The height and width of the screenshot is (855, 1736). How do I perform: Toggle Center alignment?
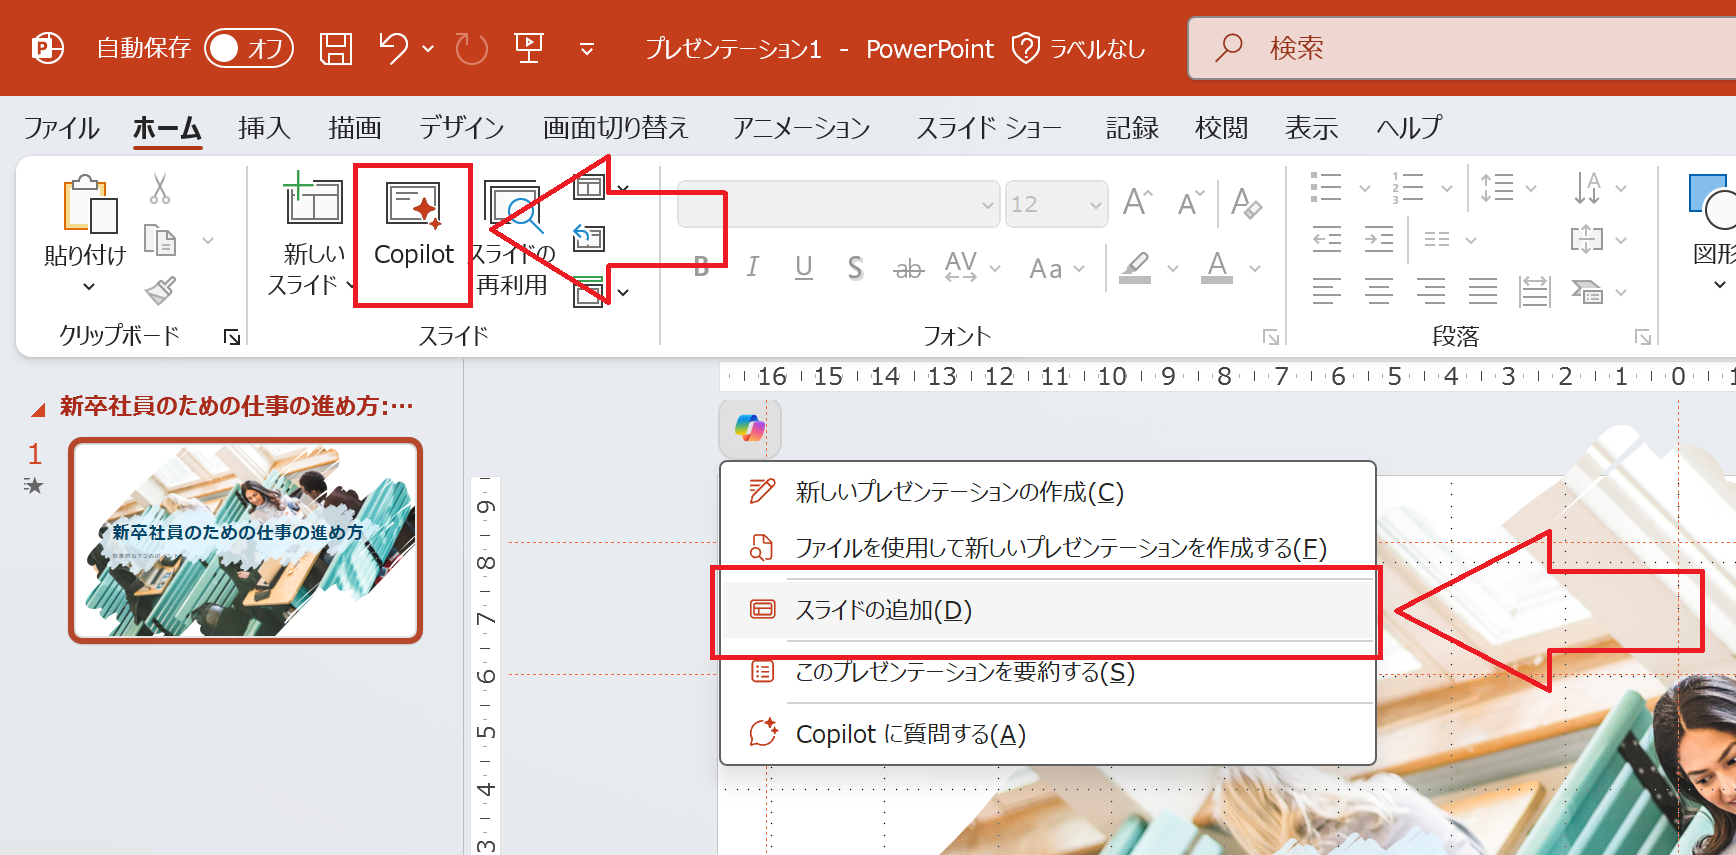tap(1379, 291)
